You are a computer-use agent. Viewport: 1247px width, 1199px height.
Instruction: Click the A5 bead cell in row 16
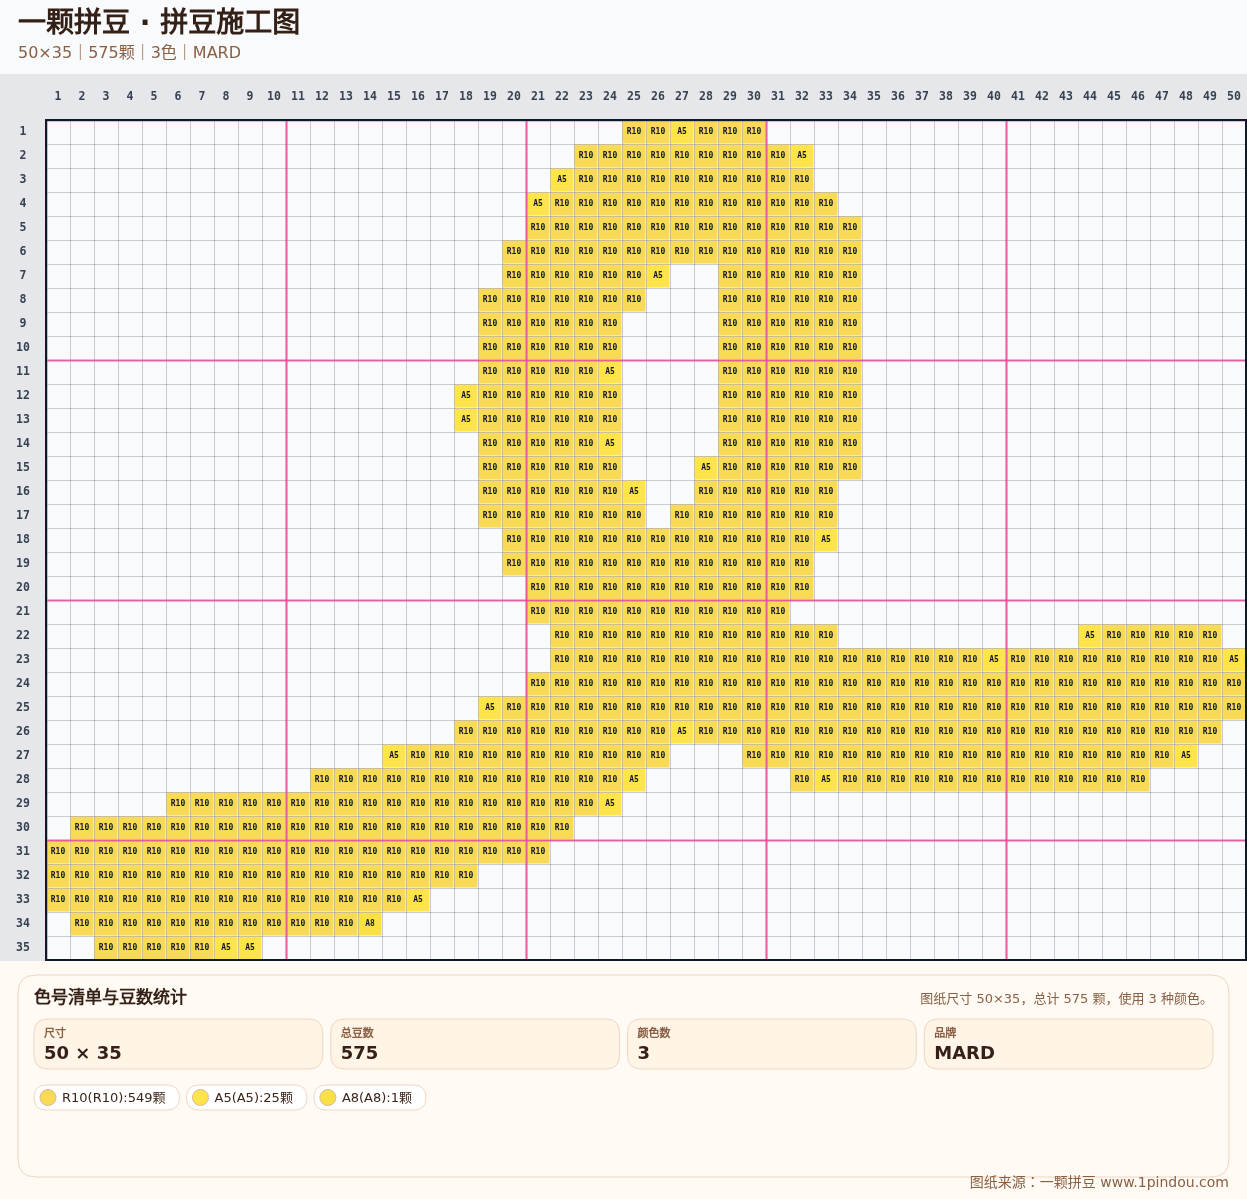tap(634, 491)
